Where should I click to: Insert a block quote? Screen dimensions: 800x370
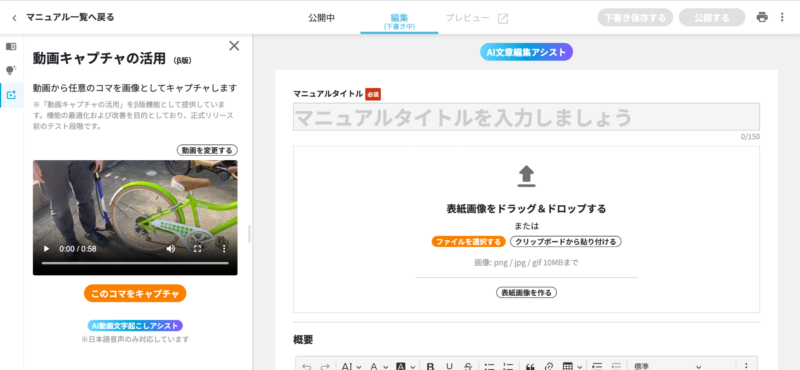point(530,366)
